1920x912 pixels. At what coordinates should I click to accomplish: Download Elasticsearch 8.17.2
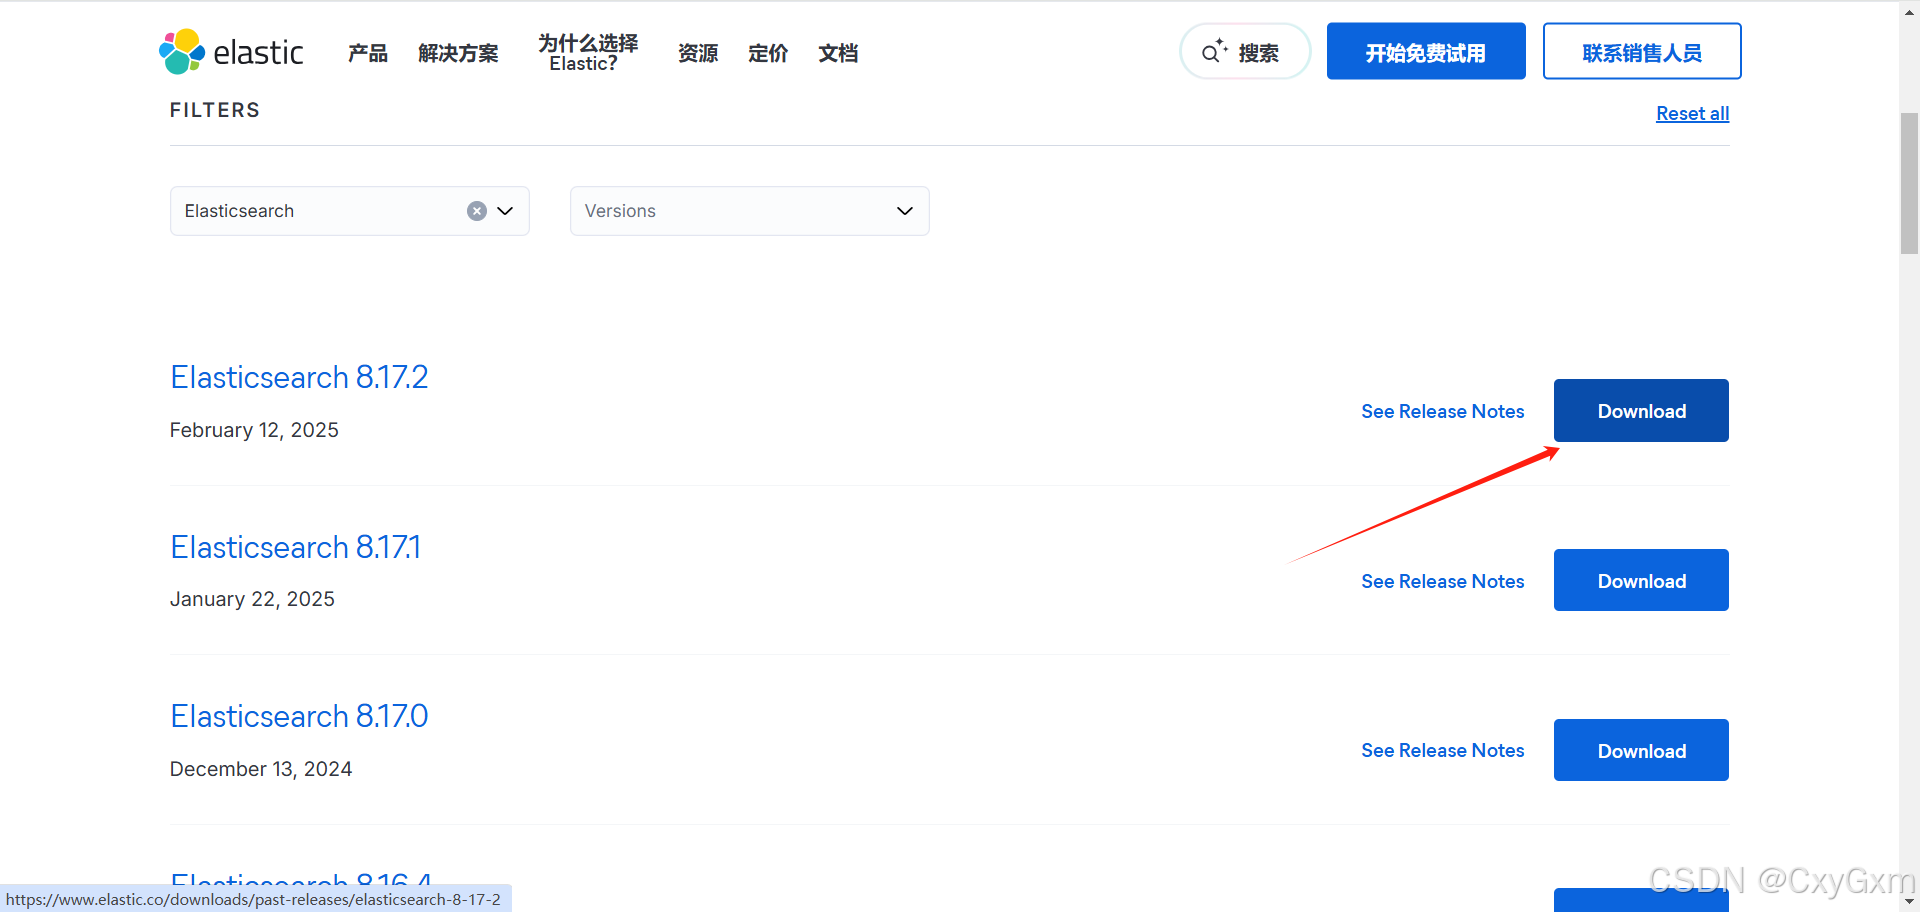click(x=1640, y=410)
